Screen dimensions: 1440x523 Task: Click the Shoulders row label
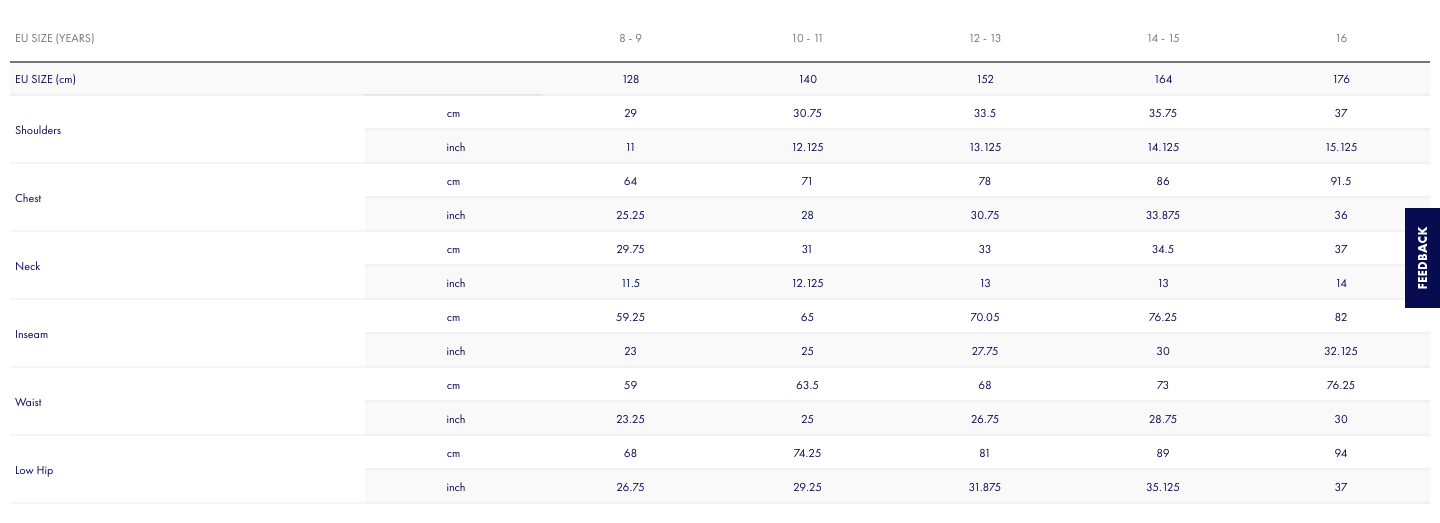[x=38, y=130]
